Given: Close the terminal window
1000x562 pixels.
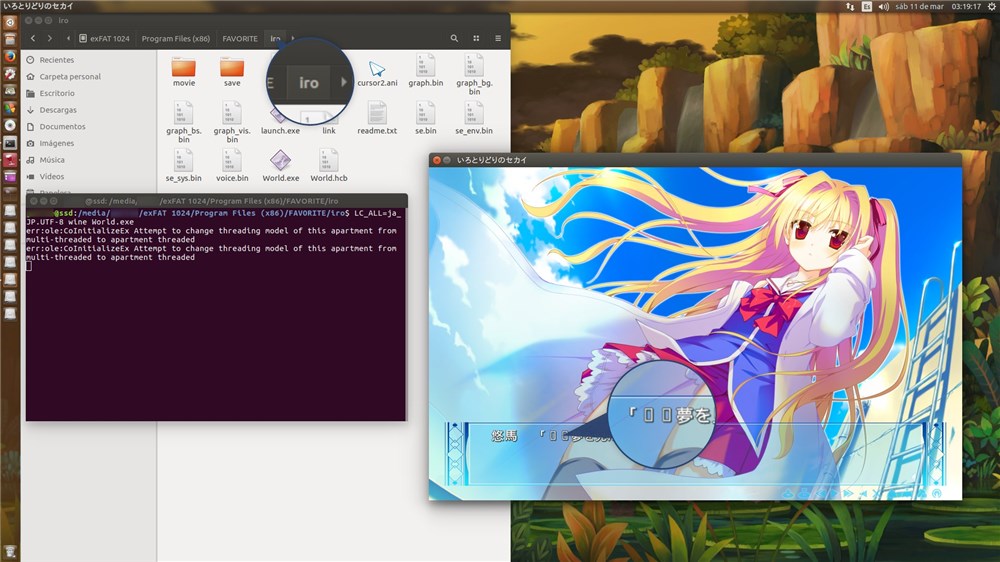Looking at the screenshot, I should 34,201.
